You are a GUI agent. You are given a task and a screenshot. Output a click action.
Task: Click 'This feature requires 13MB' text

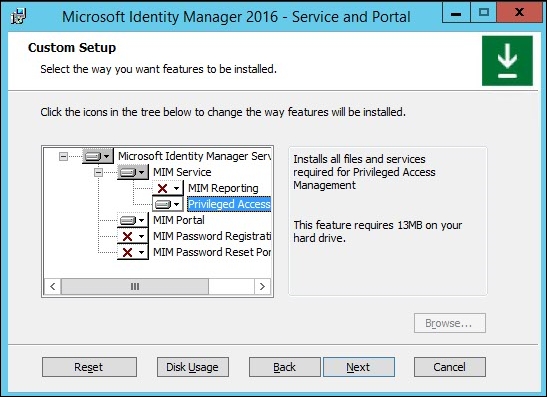click(377, 232)
